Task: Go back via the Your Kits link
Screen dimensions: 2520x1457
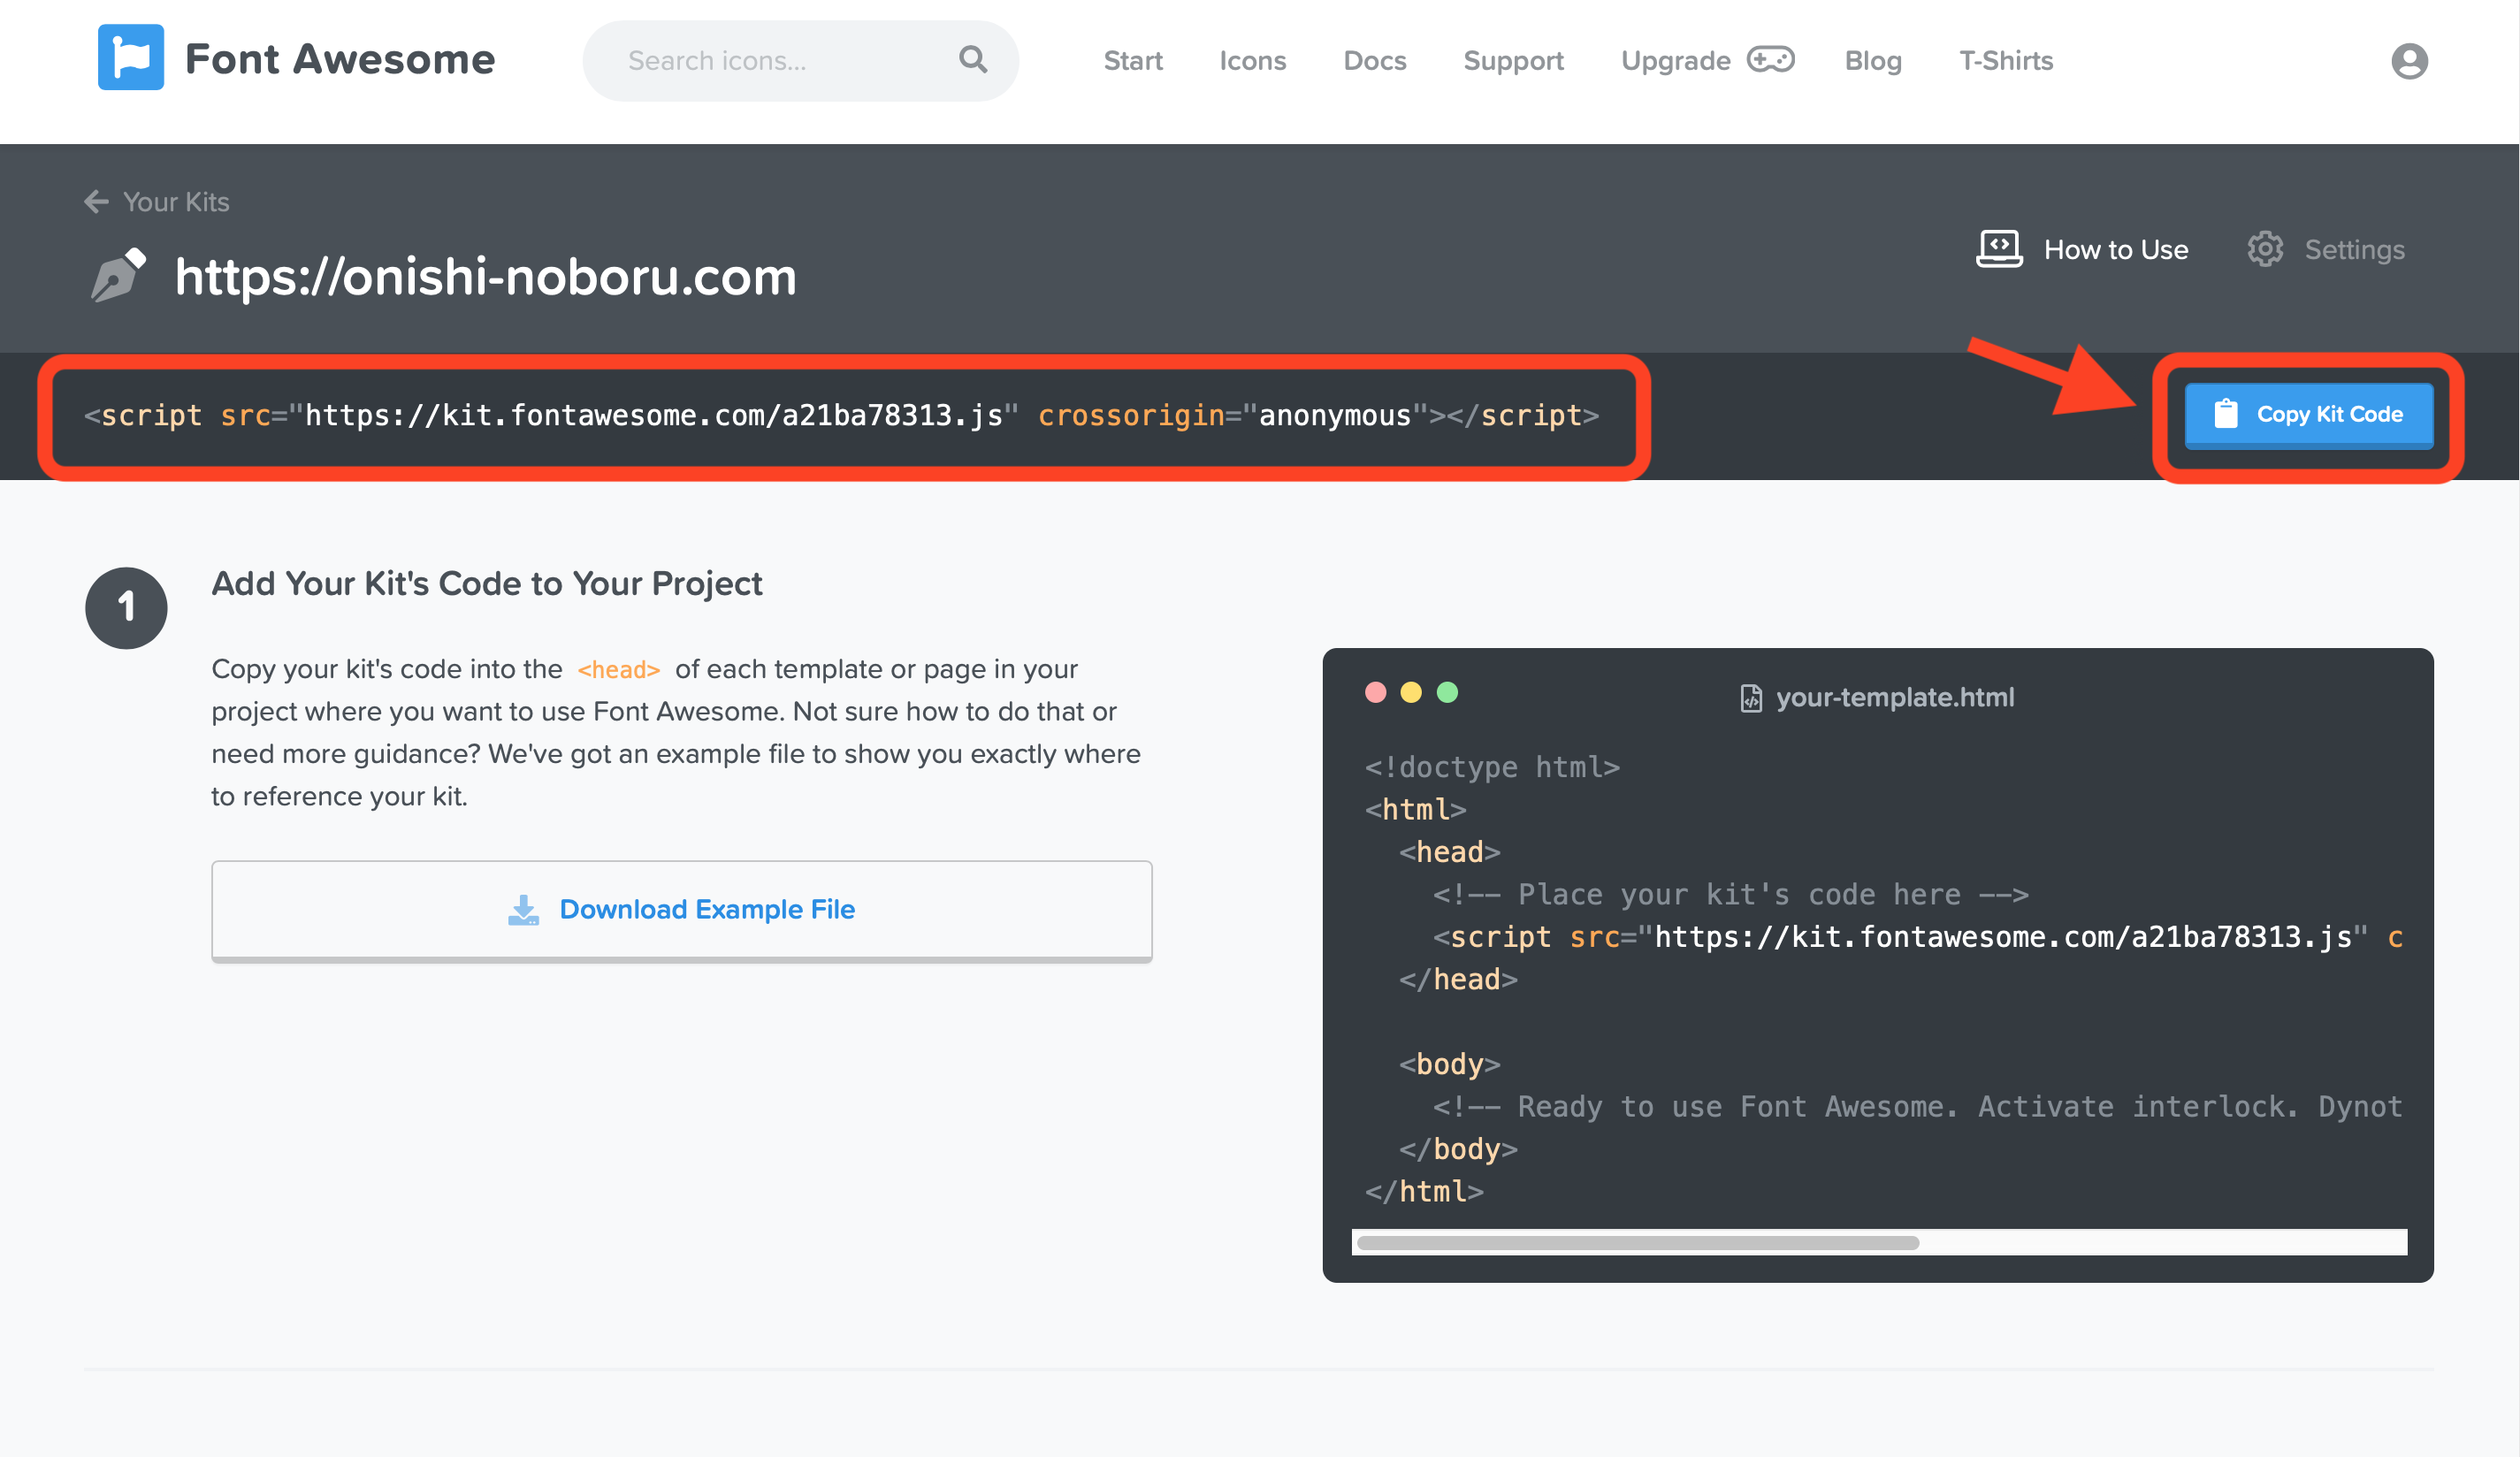Action: pyautogui.click(x=176, y=202)
